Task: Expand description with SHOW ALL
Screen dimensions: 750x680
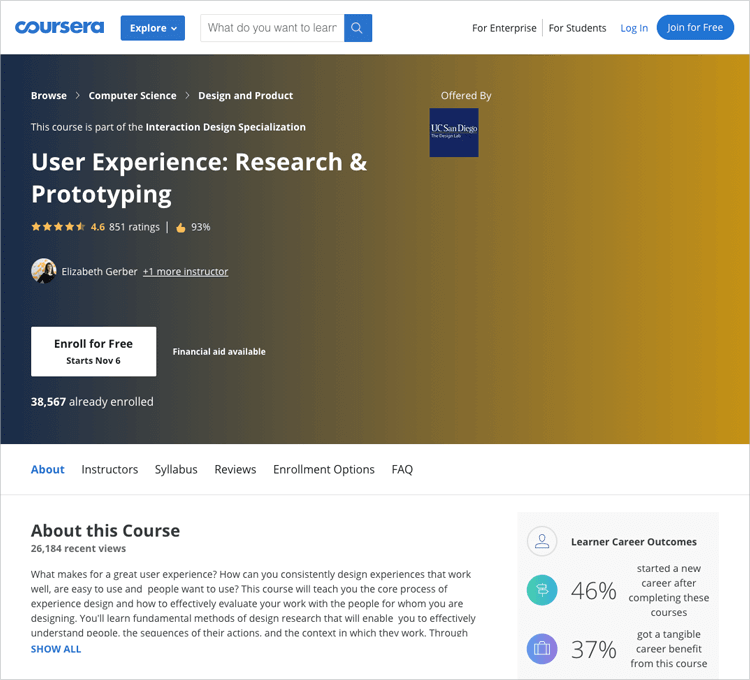Action: (x=56, y=649)
